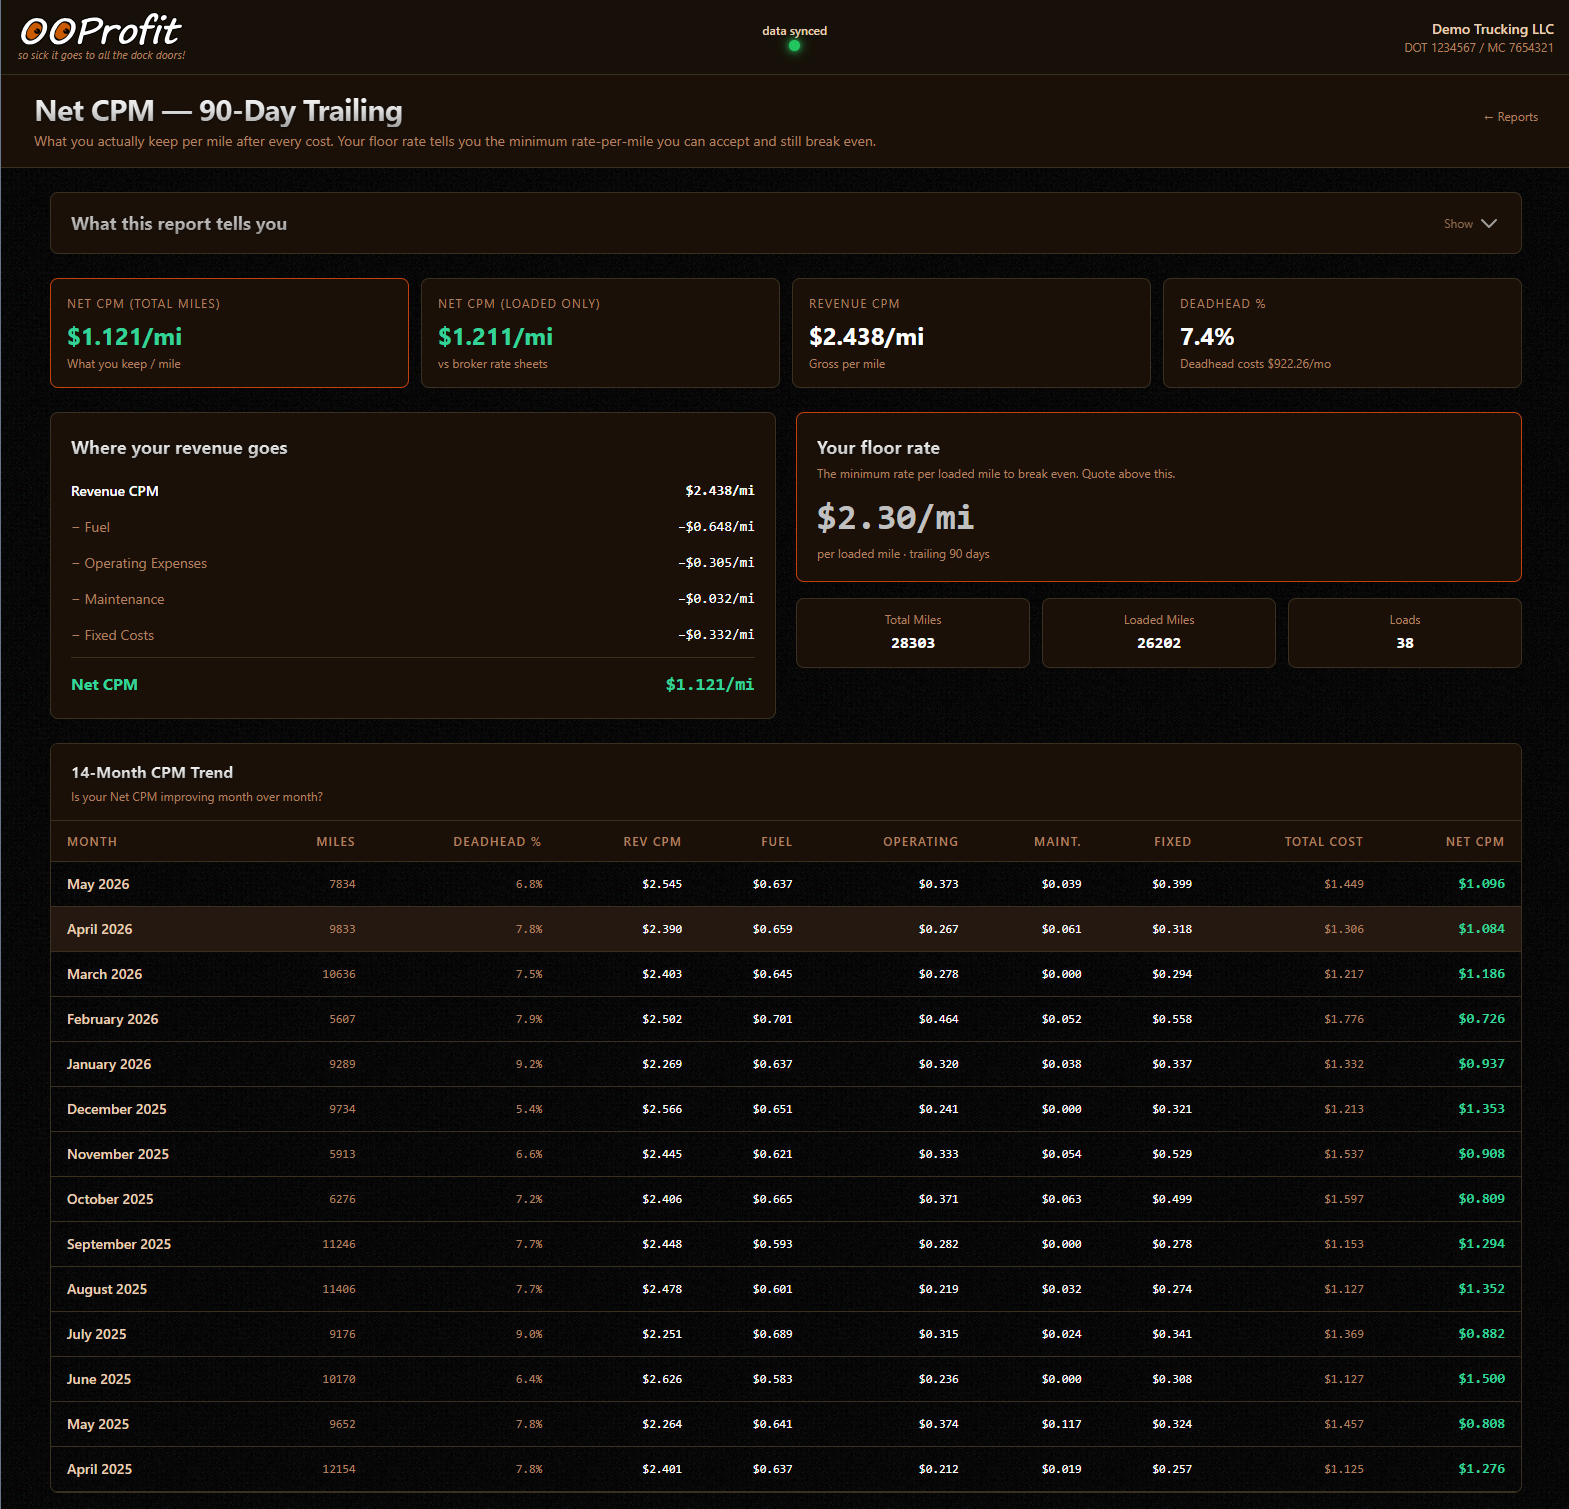Screen dimensions: 1569x1509
Task: Click June 2025 net CPM $1.500
Action: pyautogui.click(x=1481, y=1379)
